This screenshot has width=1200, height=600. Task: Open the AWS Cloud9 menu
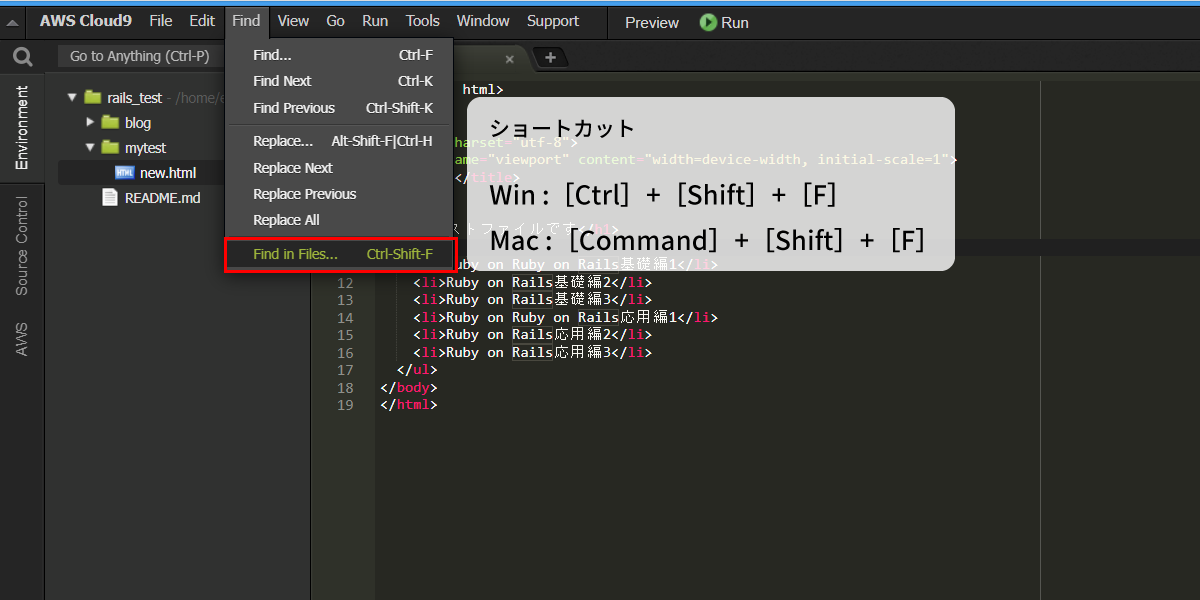86,21
